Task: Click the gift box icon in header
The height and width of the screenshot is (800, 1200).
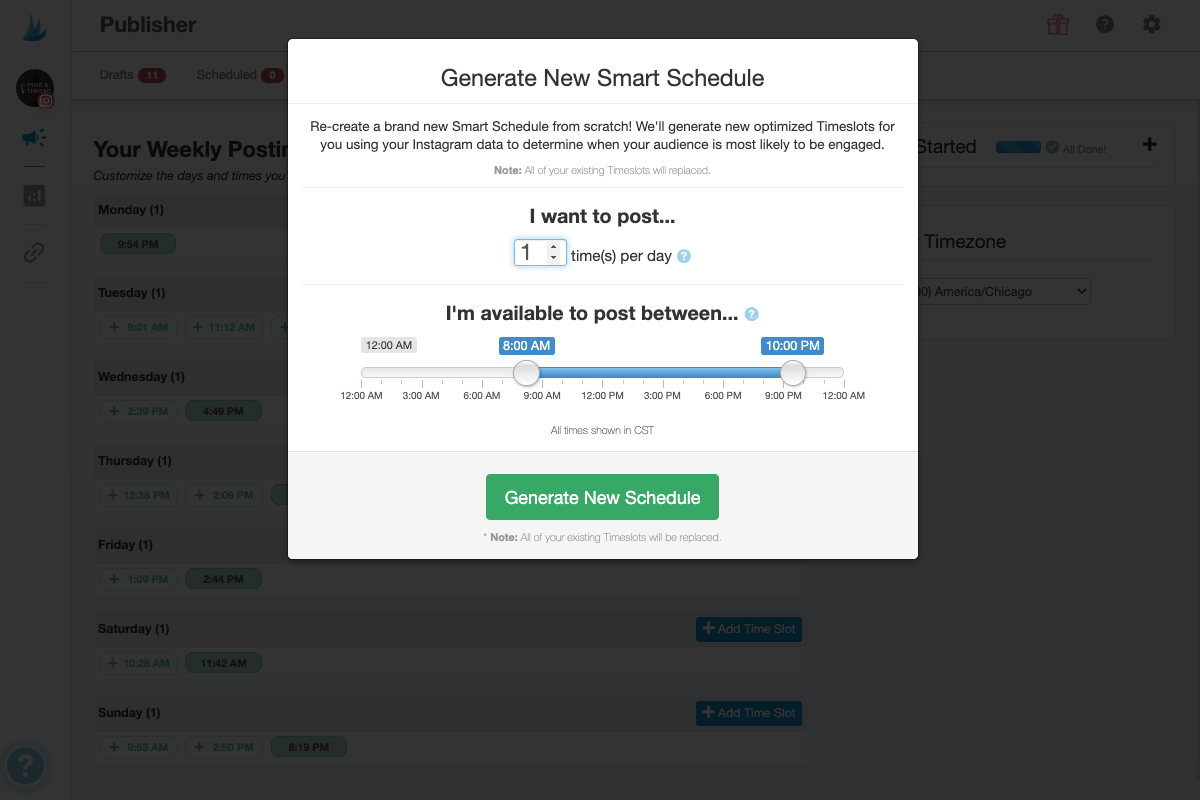Action: click(1058, 25)
